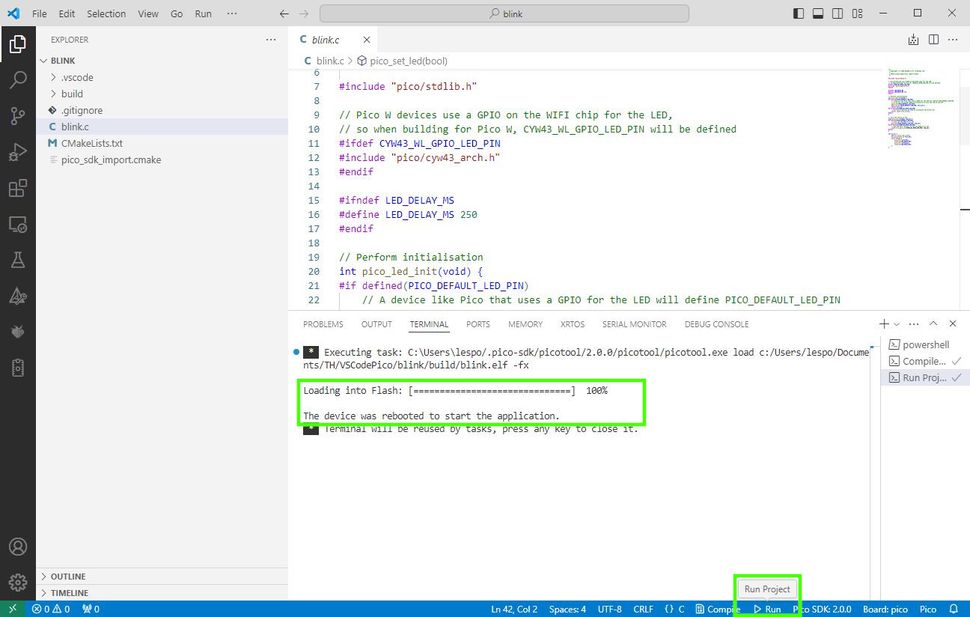Switch to the PROBLEMS tab
The width and height of the screenshot is (970, 617).
click(323, 324)
